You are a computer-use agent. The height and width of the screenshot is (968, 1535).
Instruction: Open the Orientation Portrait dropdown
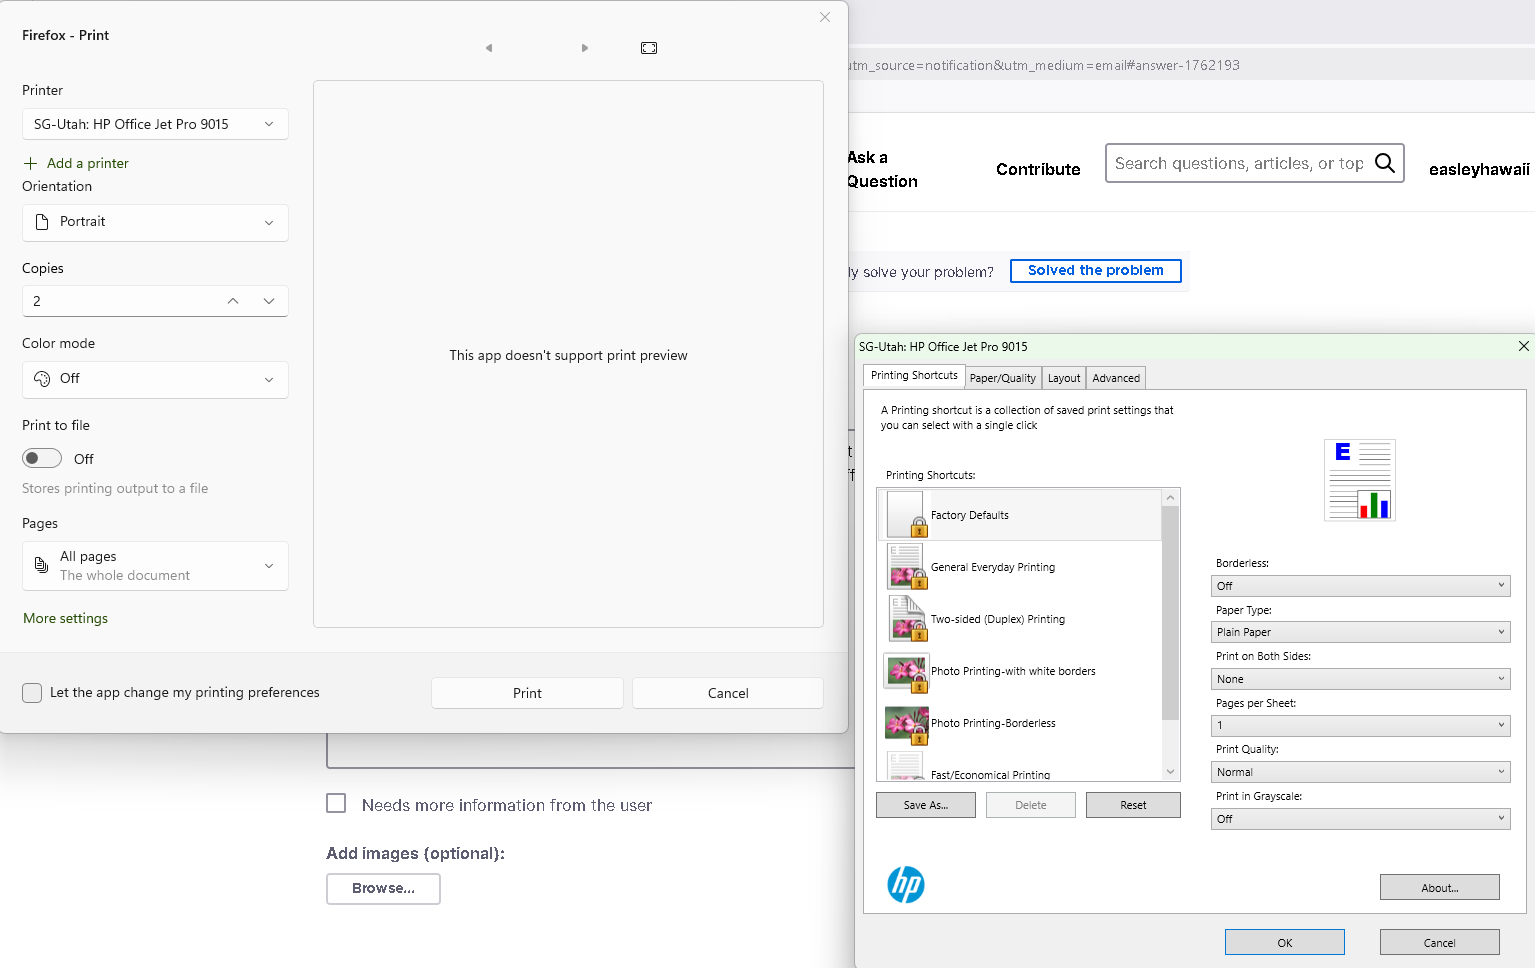pos(155,222)
